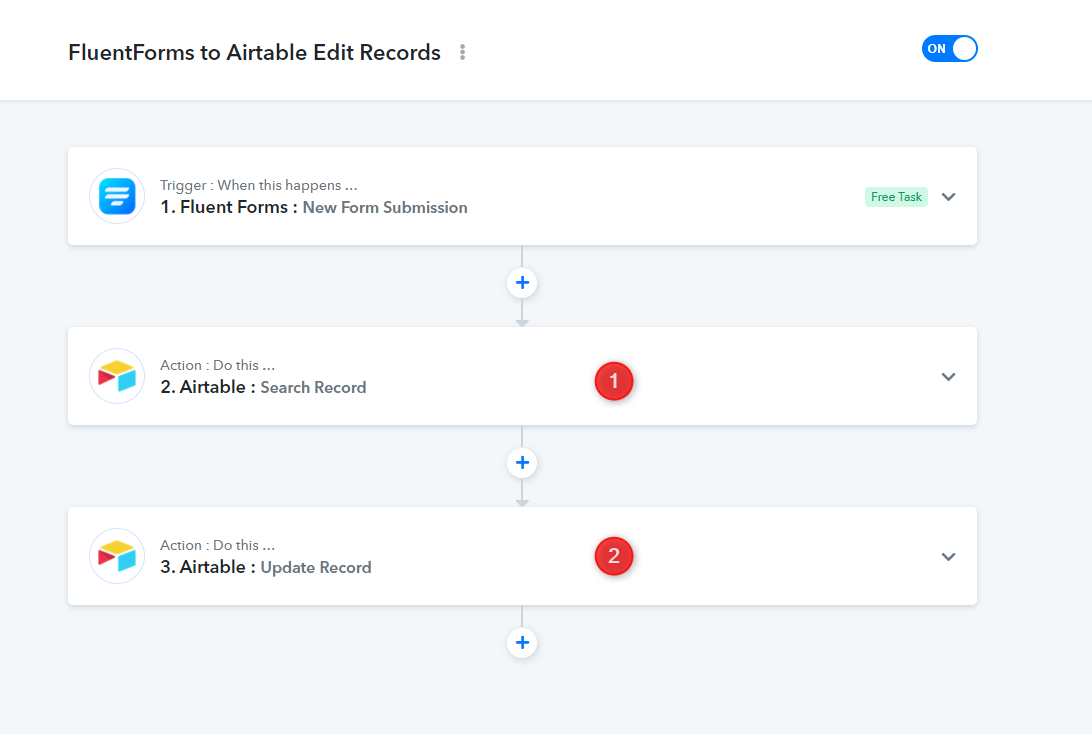The width and height of the screenshot is (1092, 734).
Task: Add a step after Fluent Forms trigger
Action: [x=522, y=283]
